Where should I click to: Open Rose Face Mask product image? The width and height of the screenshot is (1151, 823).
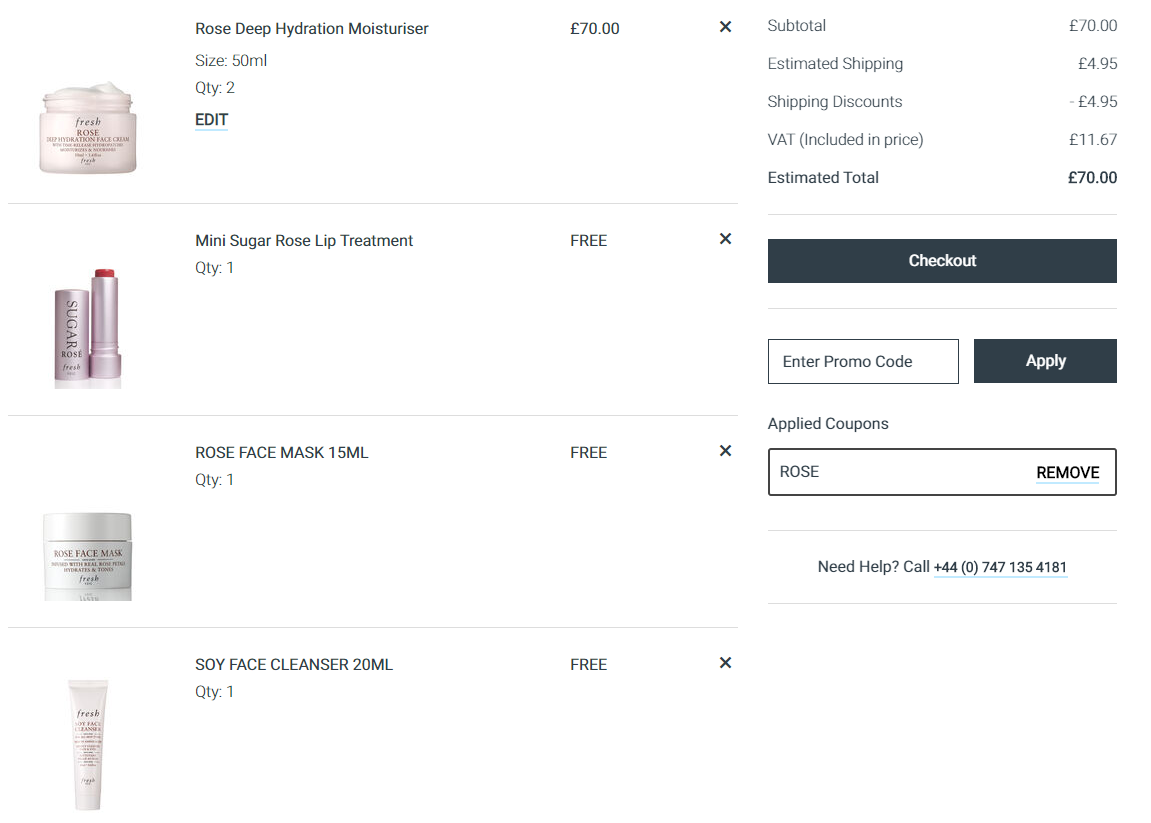tap(88, 556)
